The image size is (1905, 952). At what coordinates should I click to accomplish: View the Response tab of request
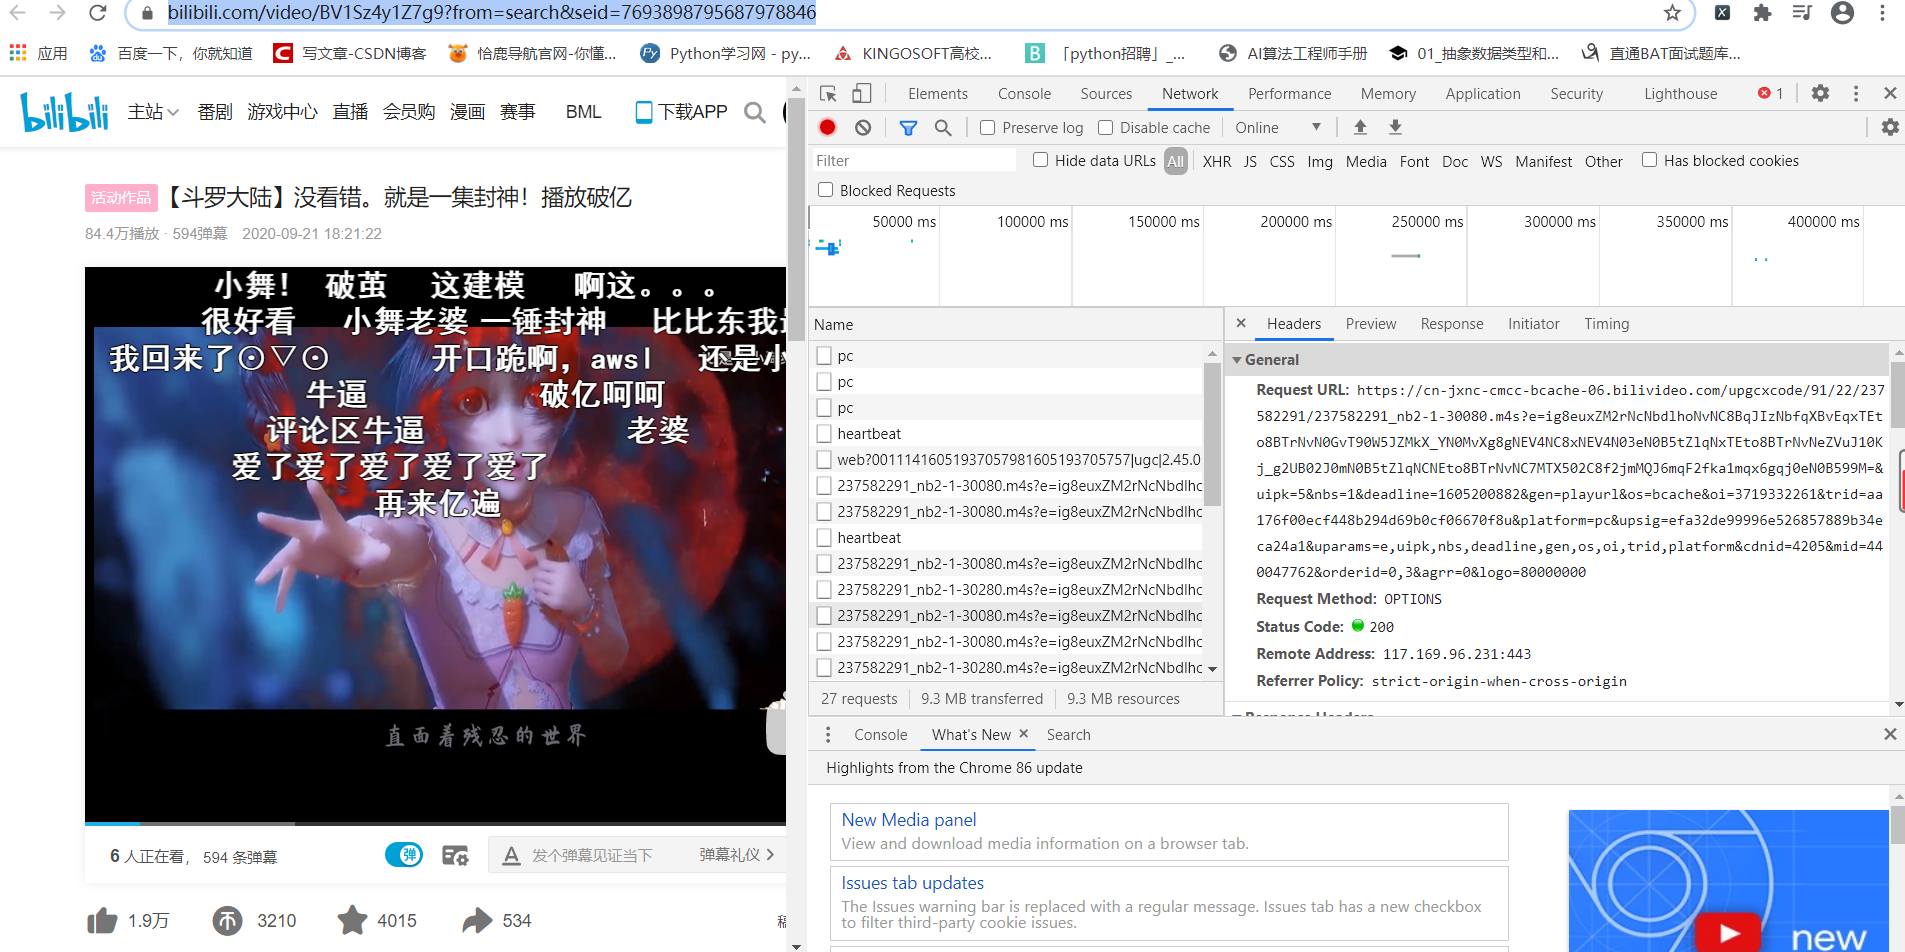[x=1451, y=323]
